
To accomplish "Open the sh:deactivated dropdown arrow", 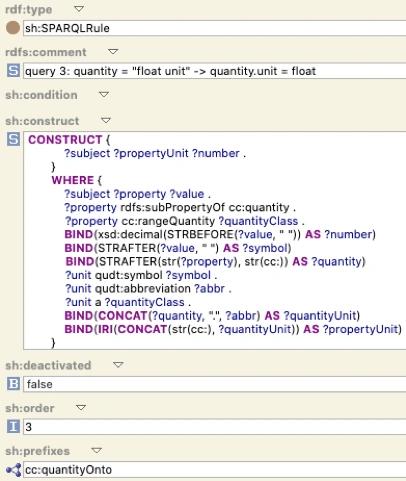I will (118, 365).
